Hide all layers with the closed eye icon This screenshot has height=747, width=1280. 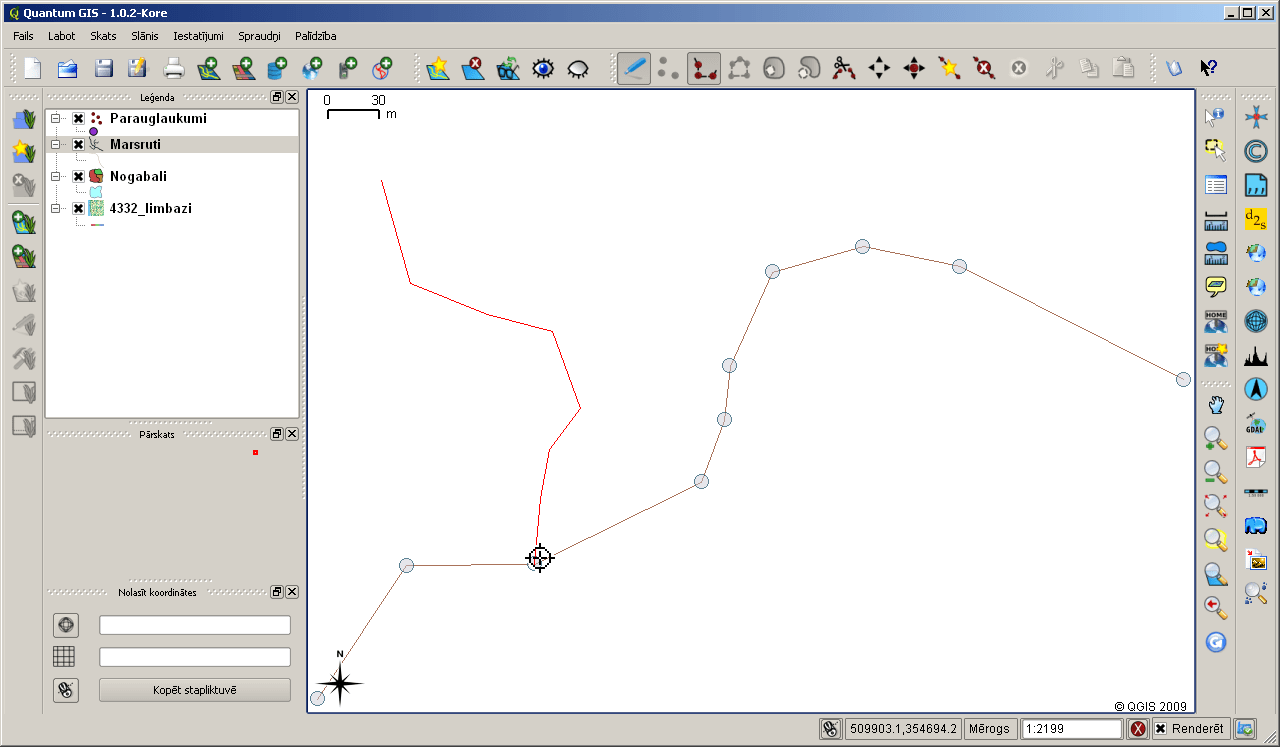click(x=578, y=68)
